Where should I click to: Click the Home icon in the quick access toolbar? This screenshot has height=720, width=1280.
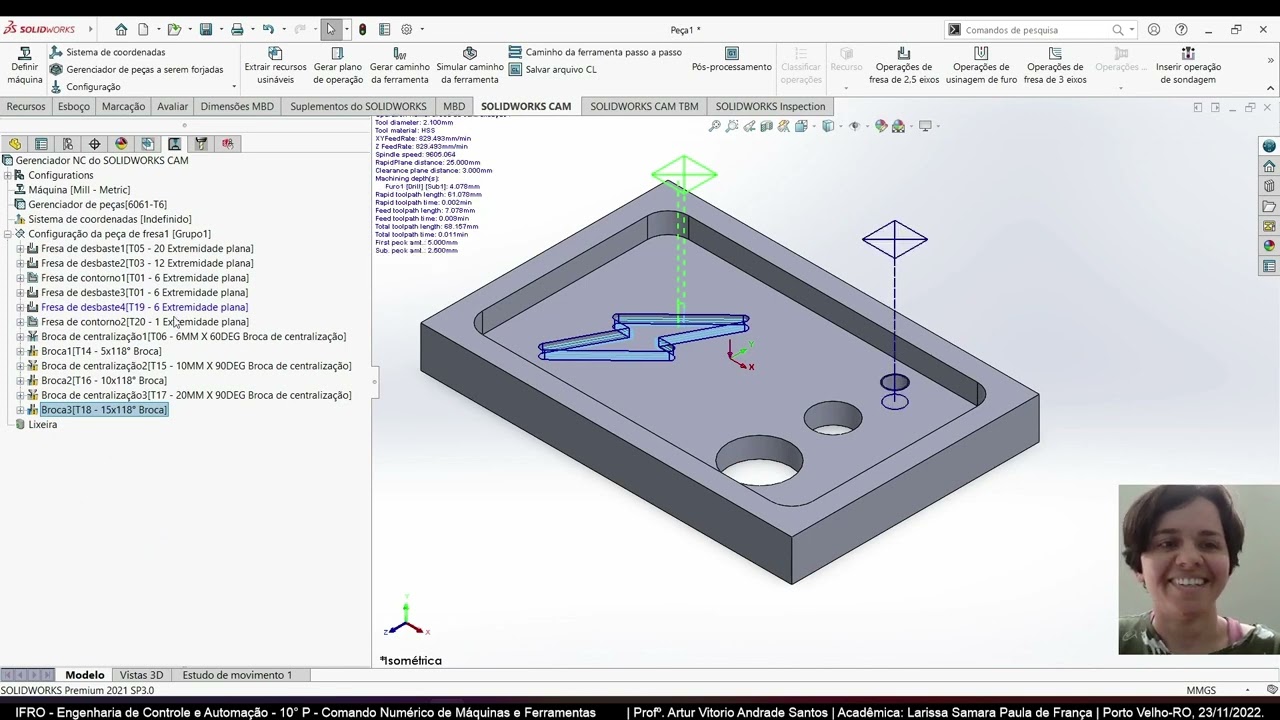pyautogui.click(x=121, y=29)
